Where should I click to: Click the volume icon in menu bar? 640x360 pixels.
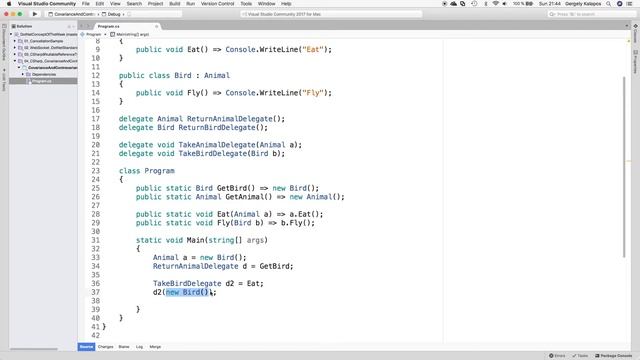pyautogui.click(x=505, y=4)
